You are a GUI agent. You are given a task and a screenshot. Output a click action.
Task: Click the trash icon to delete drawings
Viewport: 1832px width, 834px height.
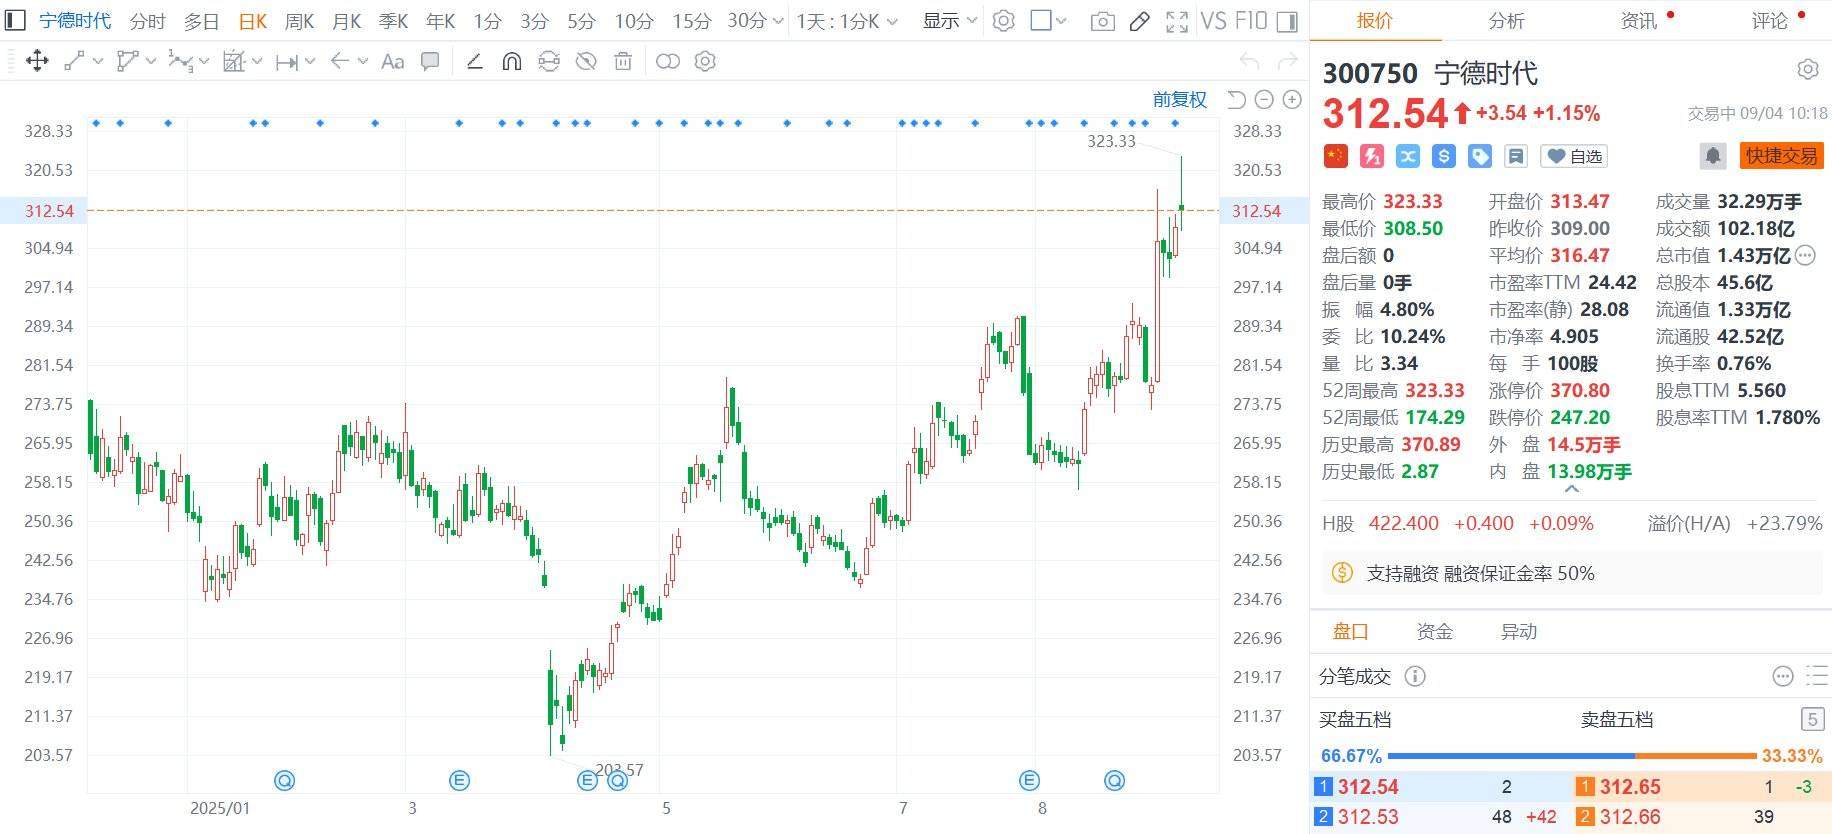(x=623, y=62)
